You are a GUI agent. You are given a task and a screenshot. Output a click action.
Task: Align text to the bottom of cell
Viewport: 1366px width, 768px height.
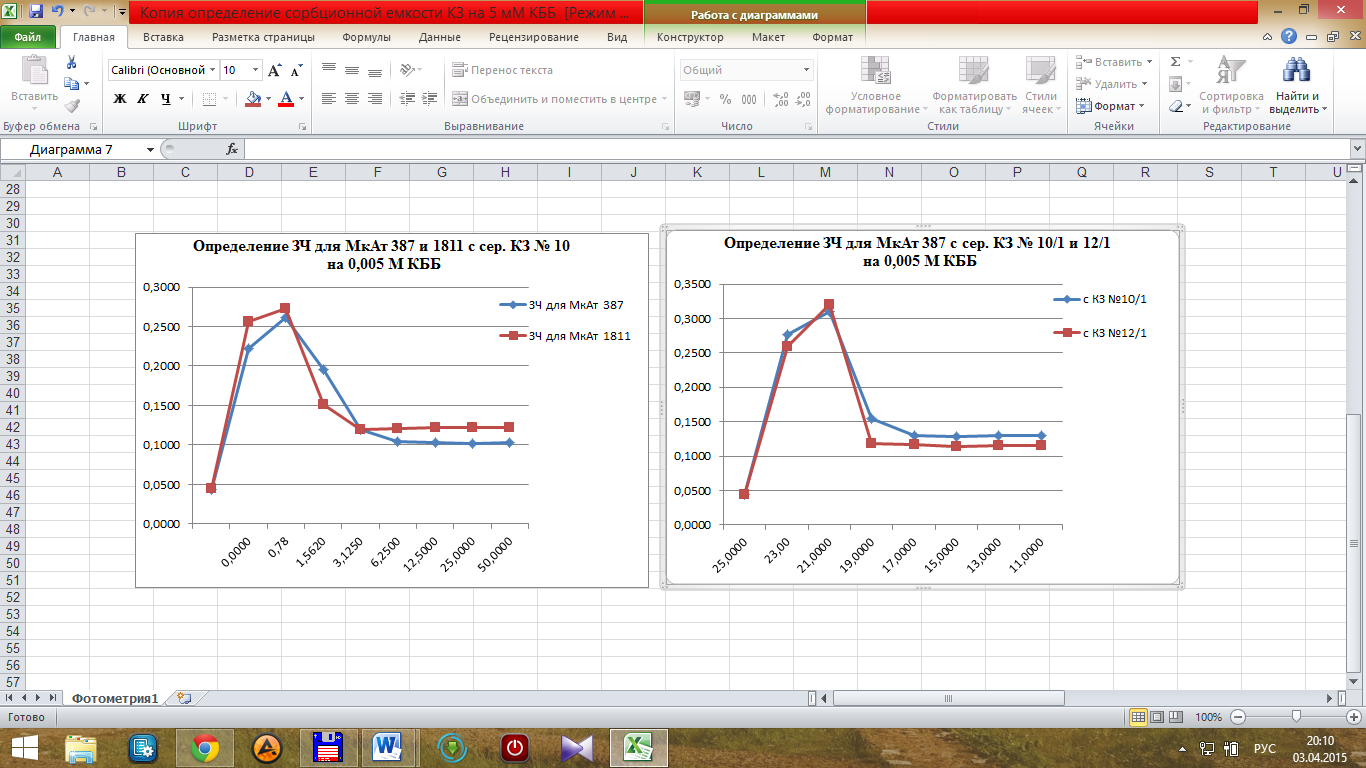(374, 71)
